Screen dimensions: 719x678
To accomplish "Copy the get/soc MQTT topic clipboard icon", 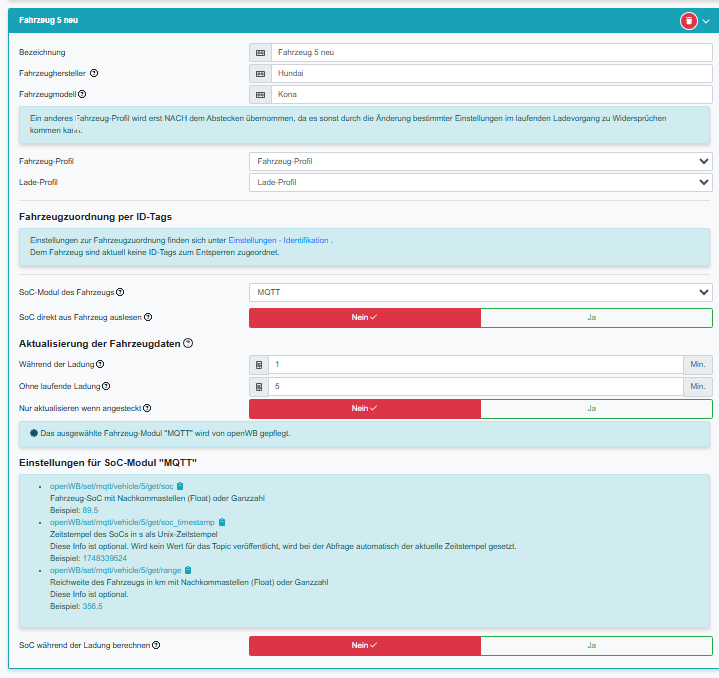I will pyautogui.click(x=180, y=486).
